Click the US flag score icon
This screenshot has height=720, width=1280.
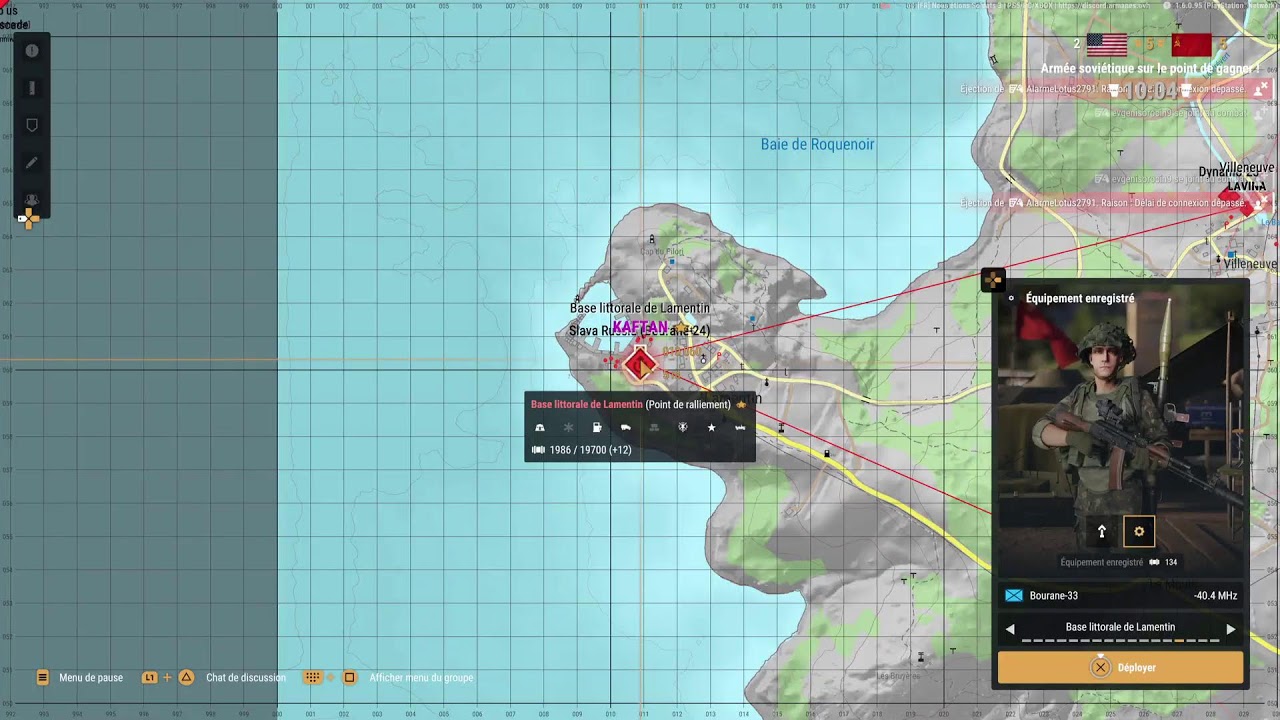point(1107,45)
